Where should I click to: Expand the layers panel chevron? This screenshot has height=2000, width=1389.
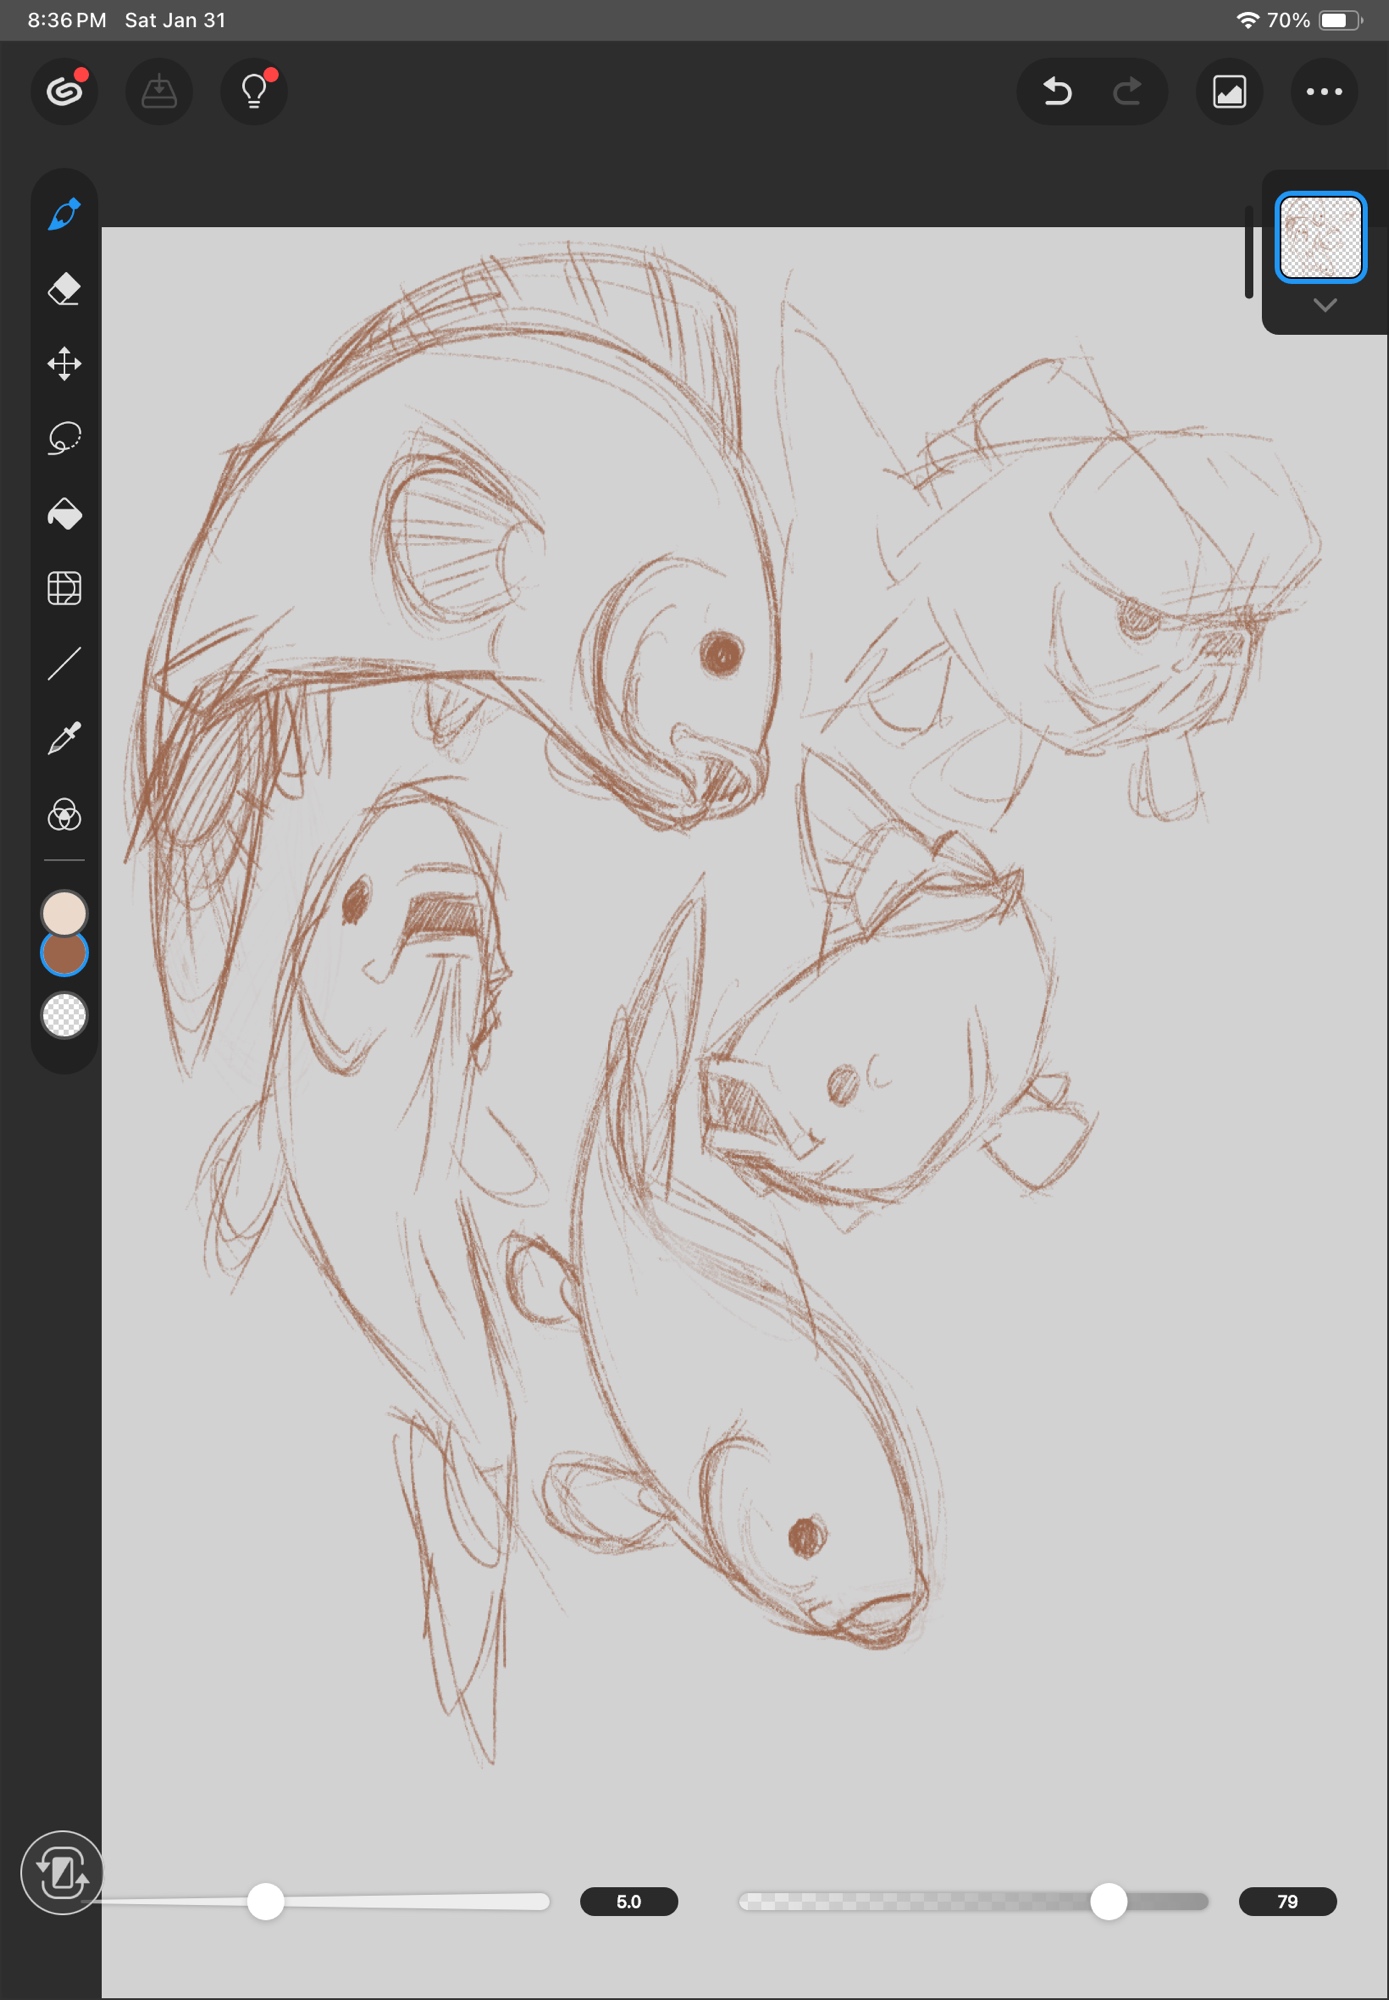pos(1325,306)
